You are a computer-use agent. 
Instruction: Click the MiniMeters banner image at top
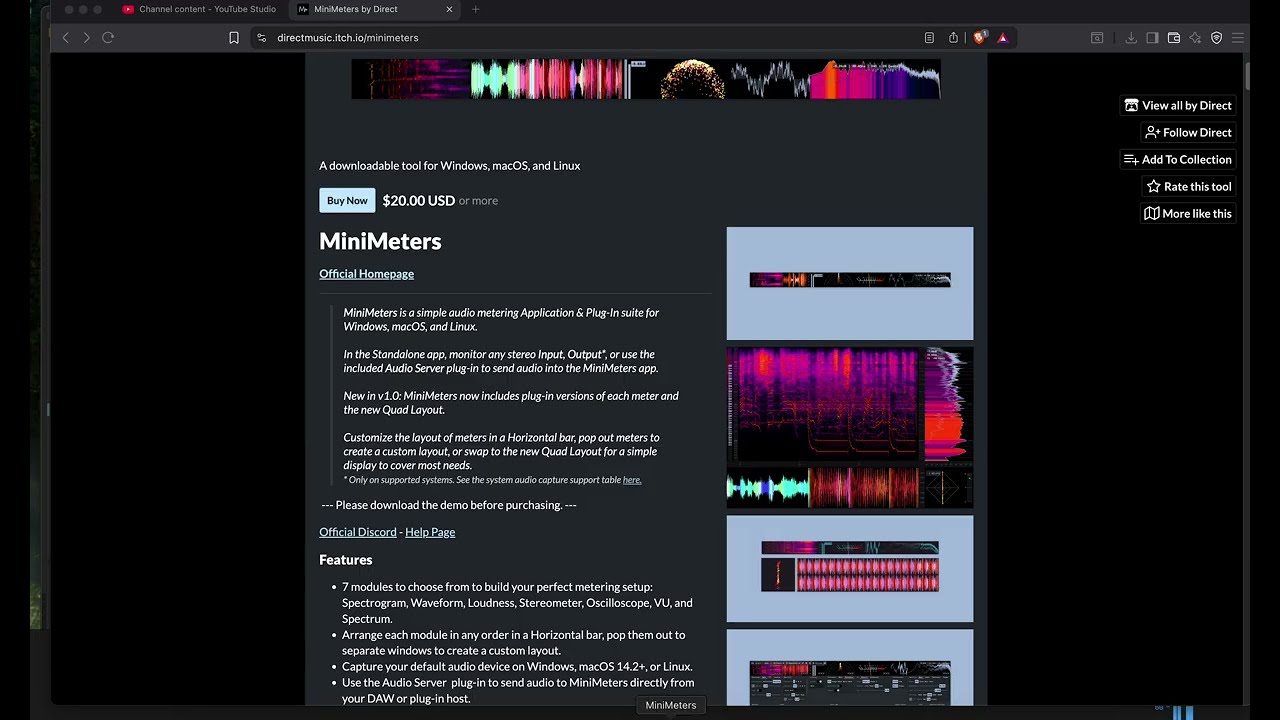[x=646, y=79]
